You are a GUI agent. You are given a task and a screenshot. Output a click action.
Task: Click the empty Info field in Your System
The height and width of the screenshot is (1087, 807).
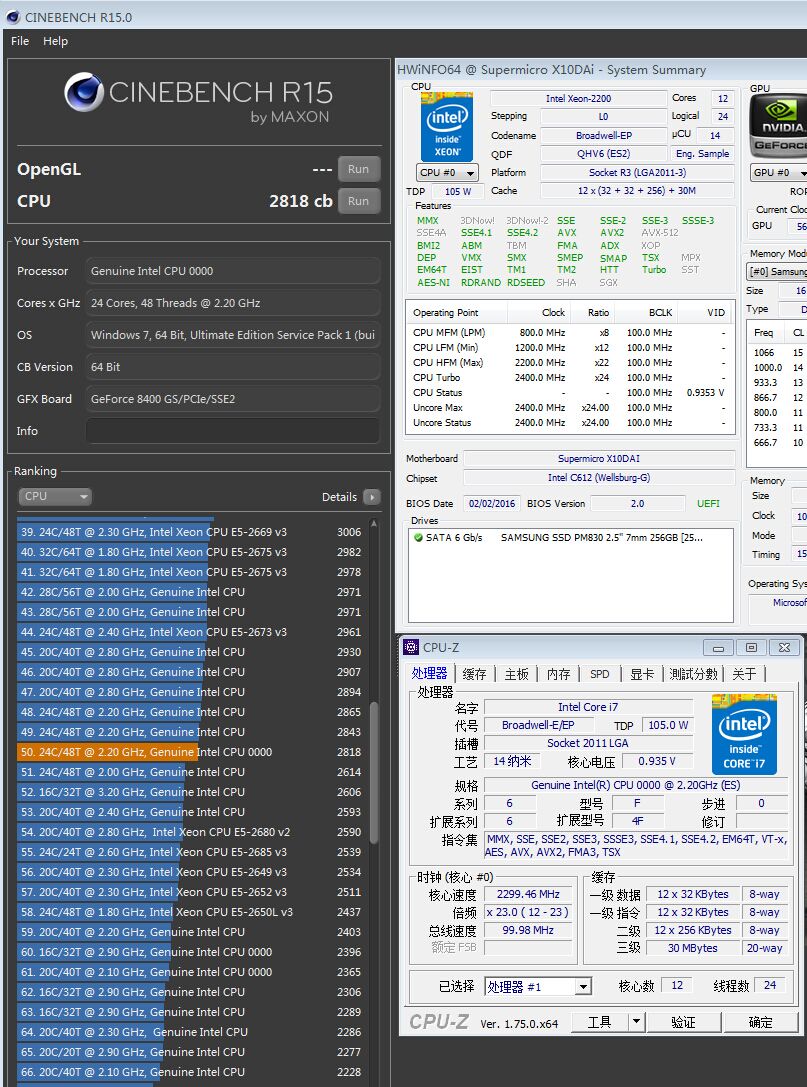click(x=232, y=431)
